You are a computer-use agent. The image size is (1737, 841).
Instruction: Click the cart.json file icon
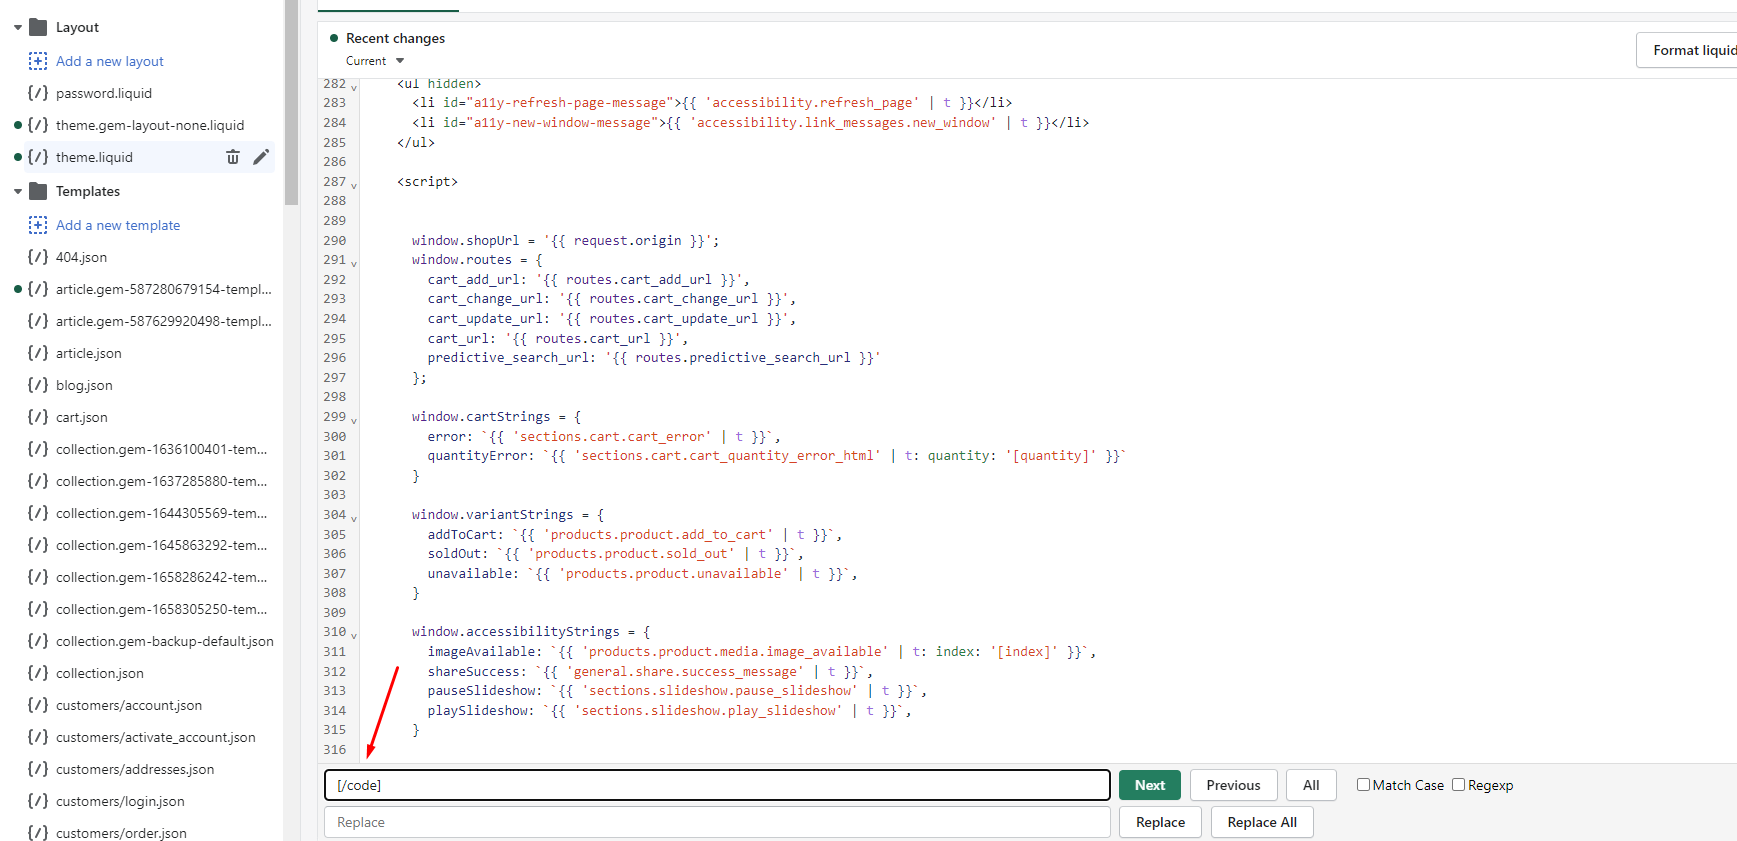[x=38, y=417]
